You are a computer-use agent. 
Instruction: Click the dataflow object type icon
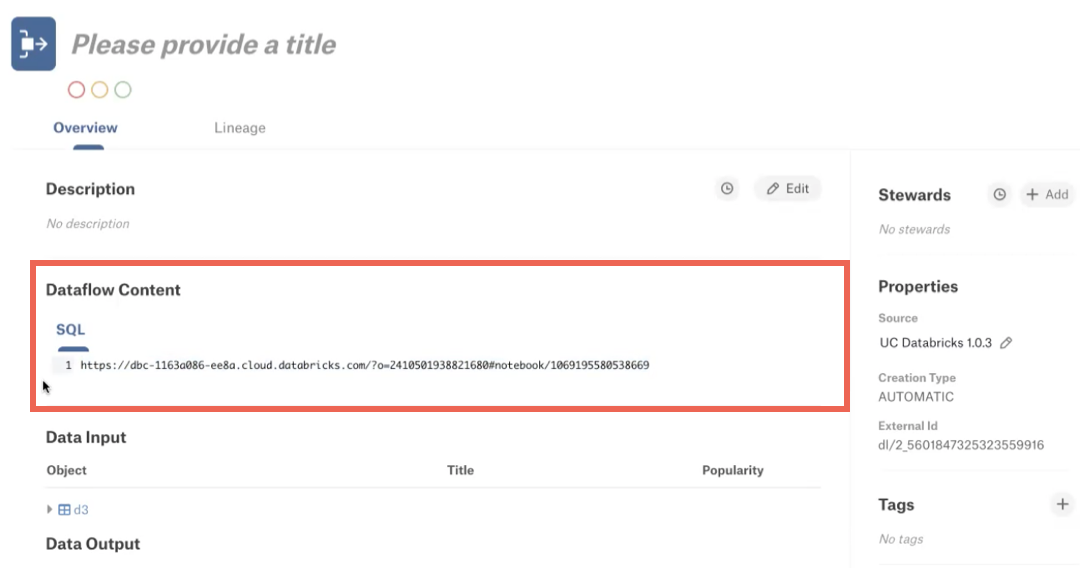coord(34,44)
